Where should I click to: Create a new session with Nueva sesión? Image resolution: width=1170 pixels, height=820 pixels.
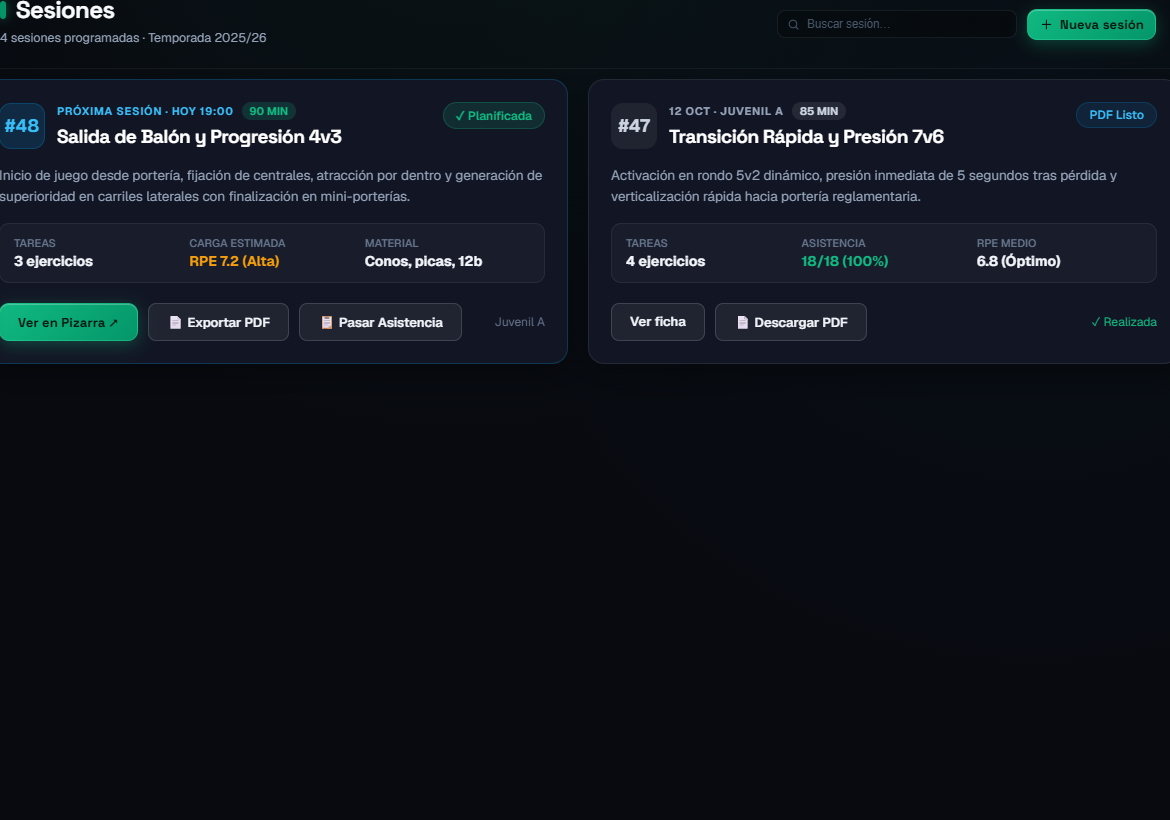click(x=1091, y=25)
